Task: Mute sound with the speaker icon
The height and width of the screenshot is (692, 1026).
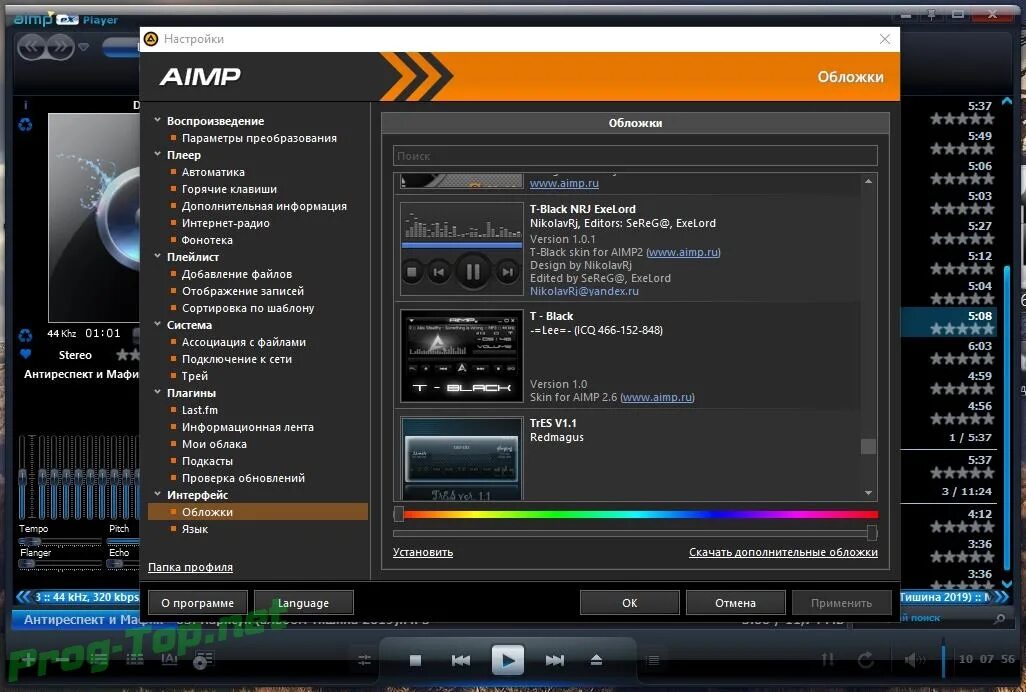Action: coord(914,660)
